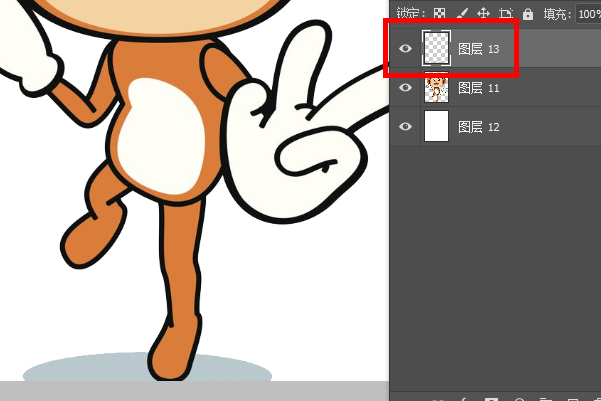
Task: Click the 填充 fill percentage field
Action: click(588, 14)
